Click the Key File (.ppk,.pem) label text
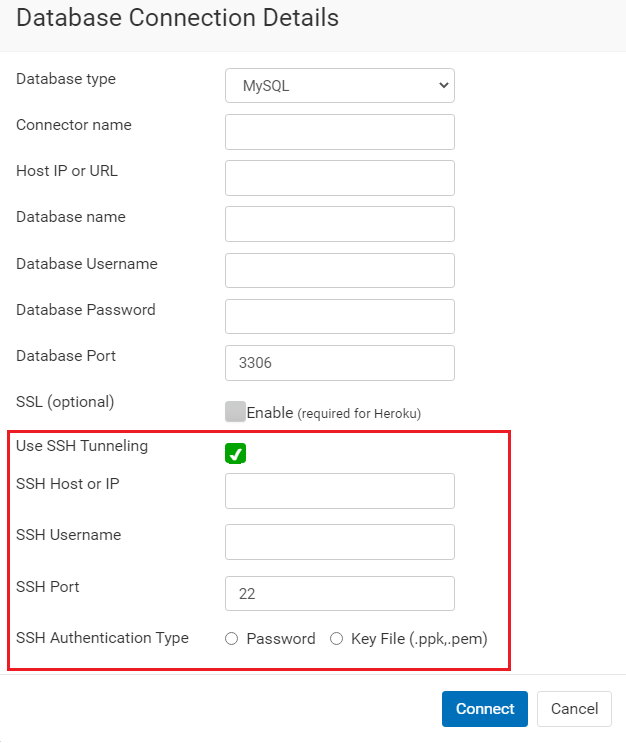The height and width of the screenshot is (743, 626). pyautogui.click(x=419, y=639)
